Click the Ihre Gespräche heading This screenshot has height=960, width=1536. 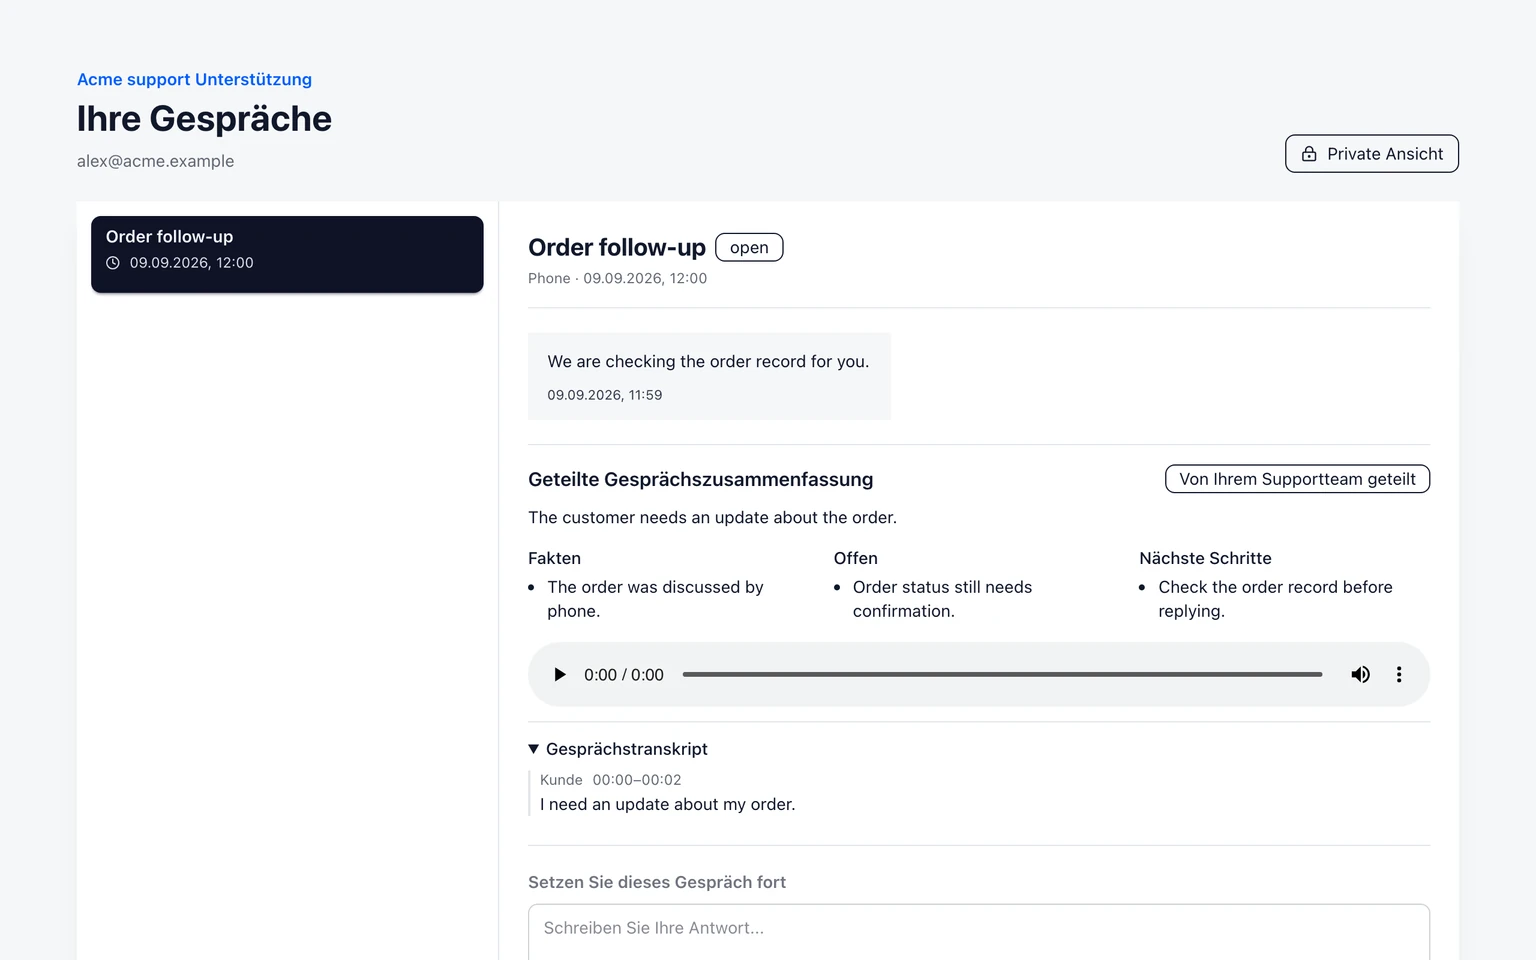pos(204,119)
